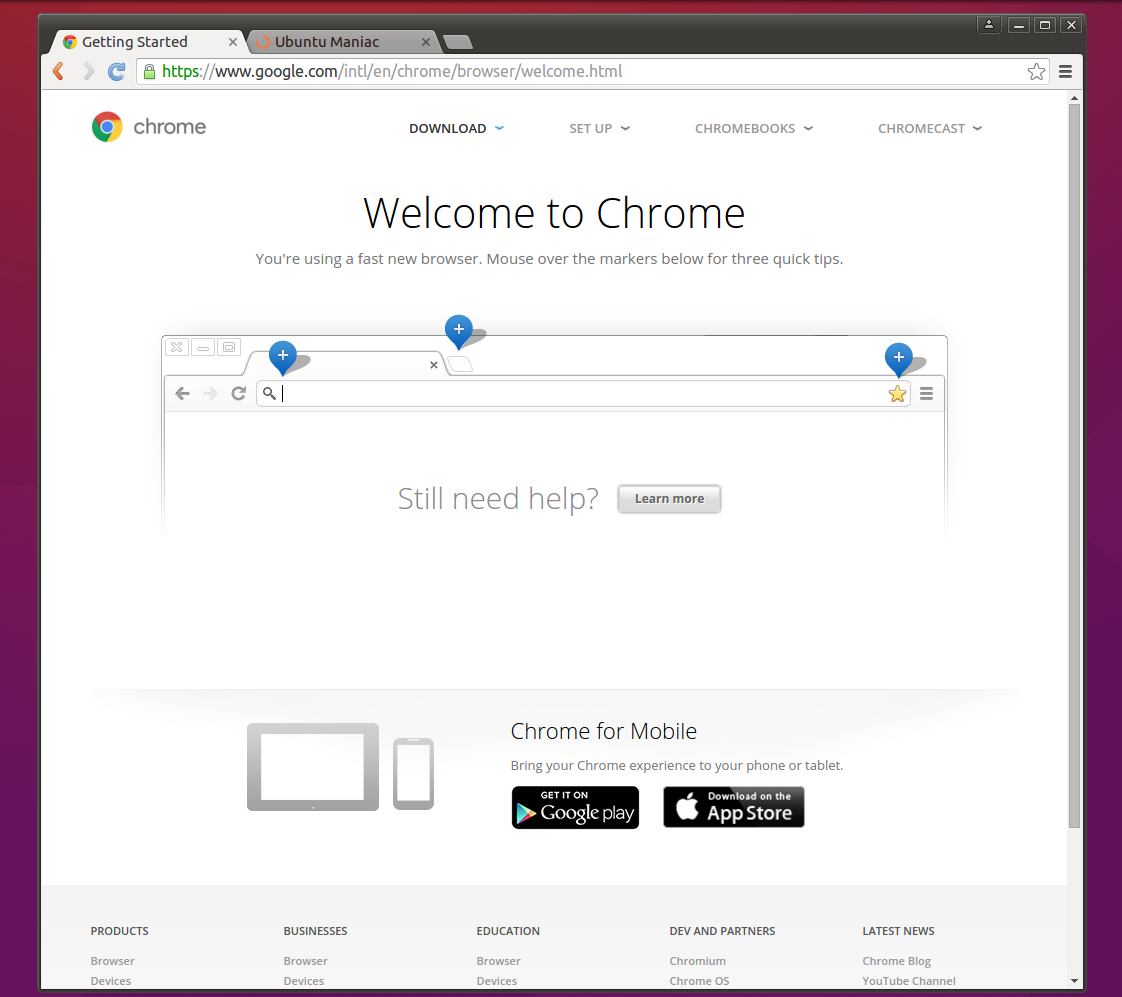Screen dimensions: 1122x997
Task: Click the tablet device illustration
Action: click(313, 767)
